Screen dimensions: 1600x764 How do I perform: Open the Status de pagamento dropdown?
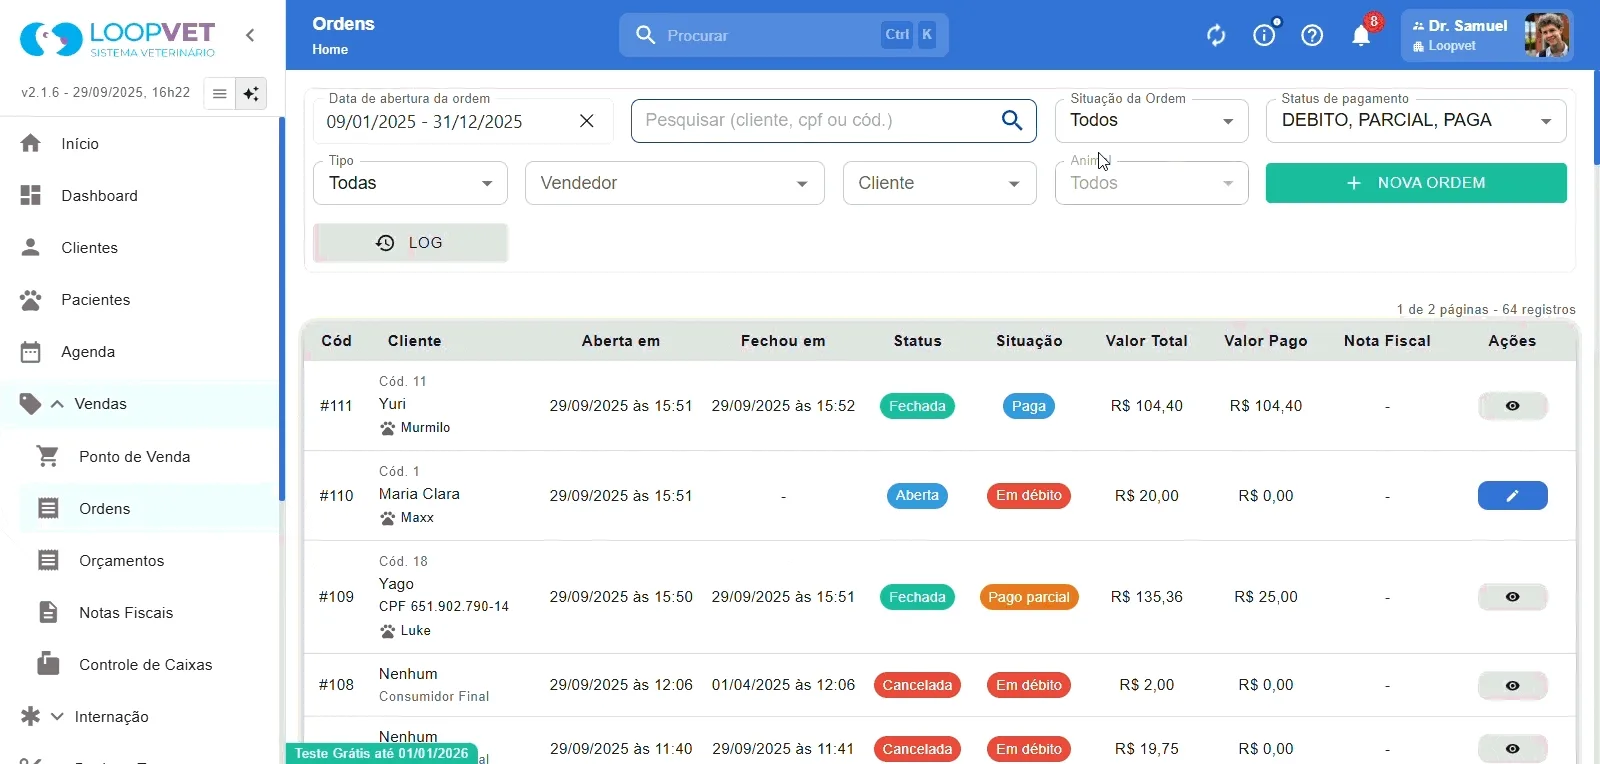[1416, 121]
